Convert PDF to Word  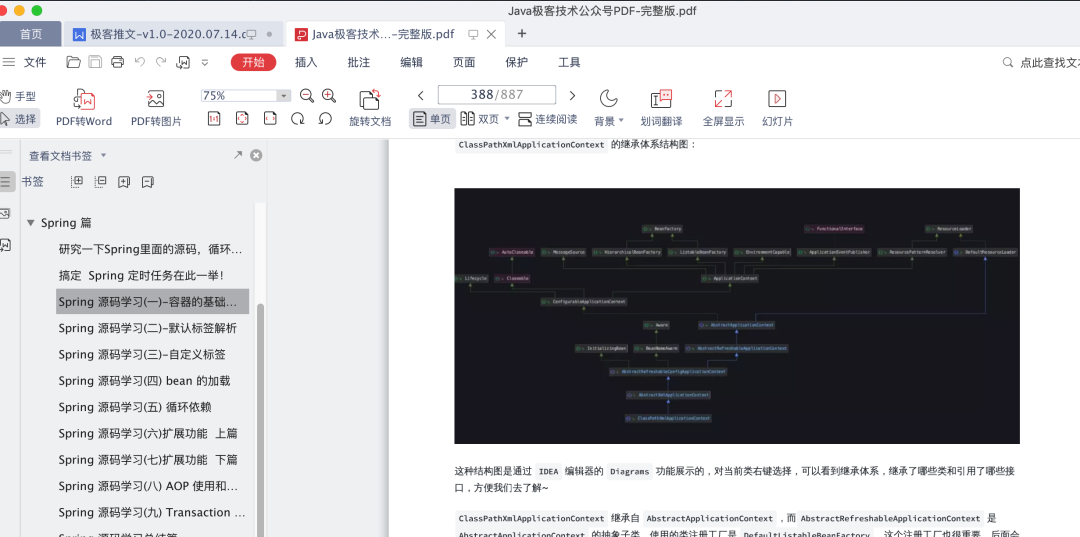[84, 108]
